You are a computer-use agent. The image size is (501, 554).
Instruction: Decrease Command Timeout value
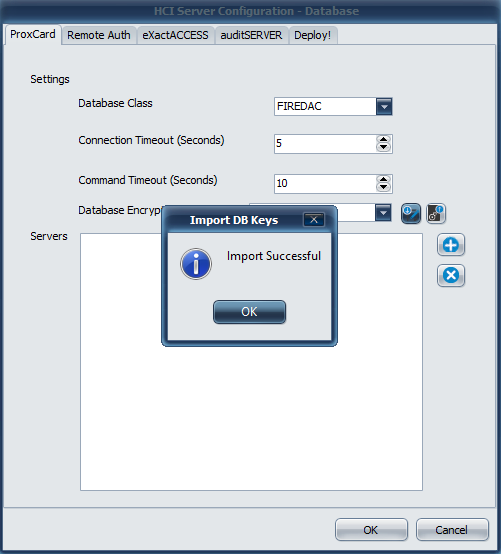pyautogui.click(x=383, y=187)
